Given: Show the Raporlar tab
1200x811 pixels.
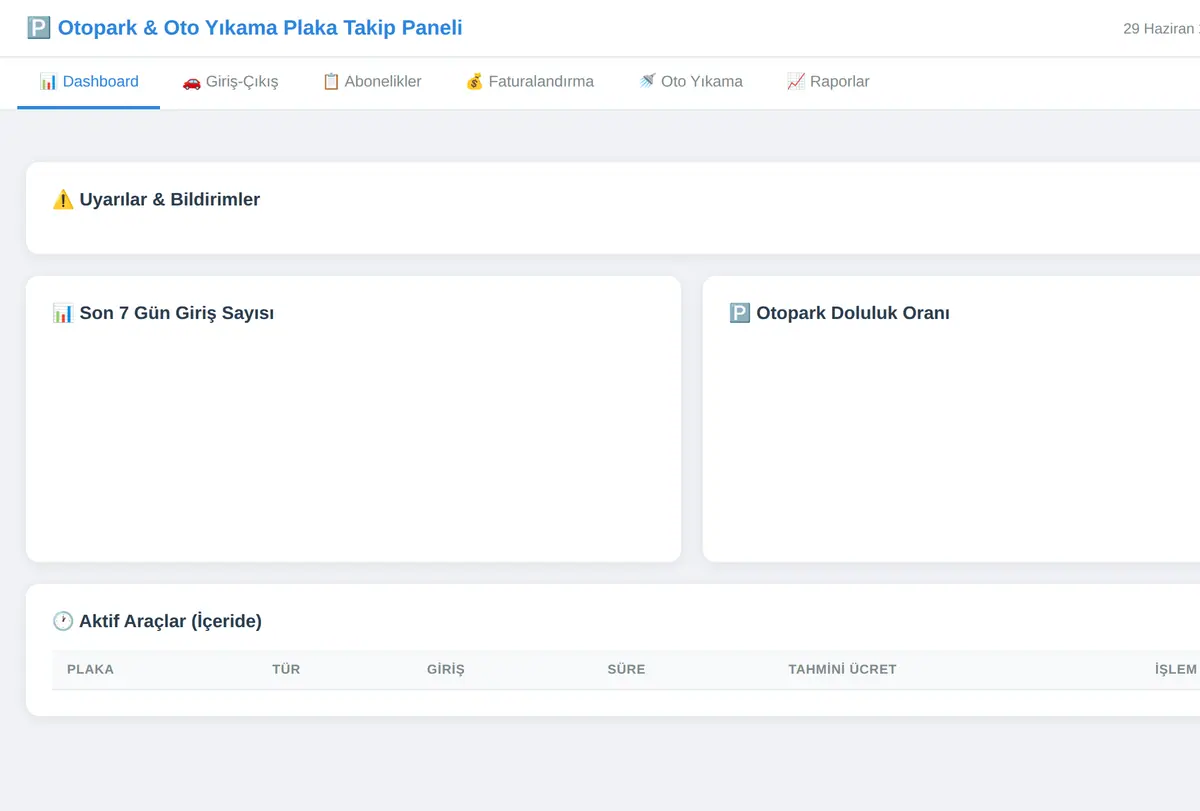Looking at the screenshot, I should coord(828,82).
